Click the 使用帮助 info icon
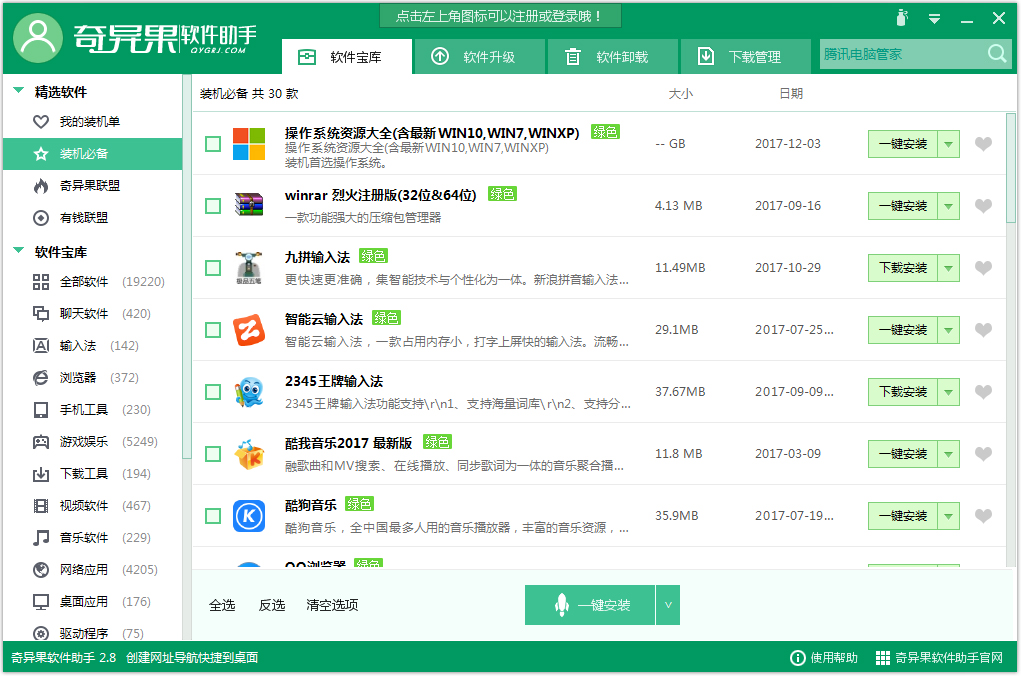Viewport: 1021px width, 676px height. 795,658
